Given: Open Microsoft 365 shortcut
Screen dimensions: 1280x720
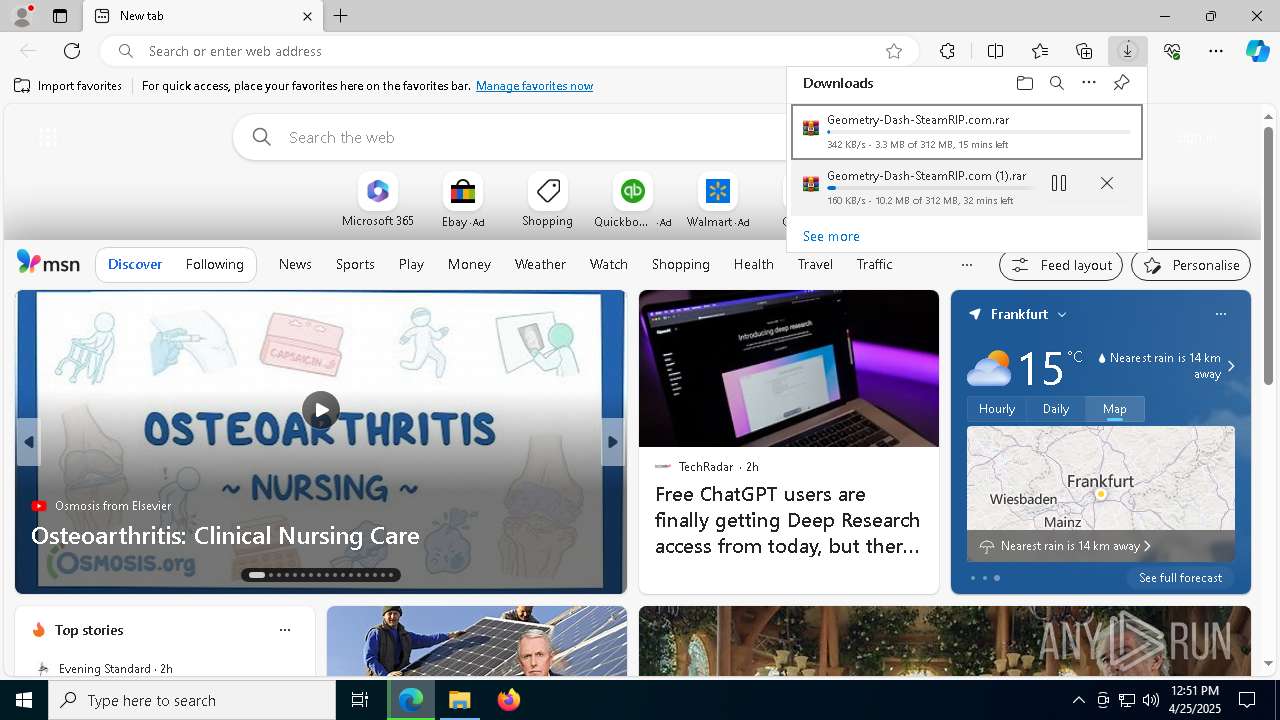Looking at the screenshot, I should (377, 201).
